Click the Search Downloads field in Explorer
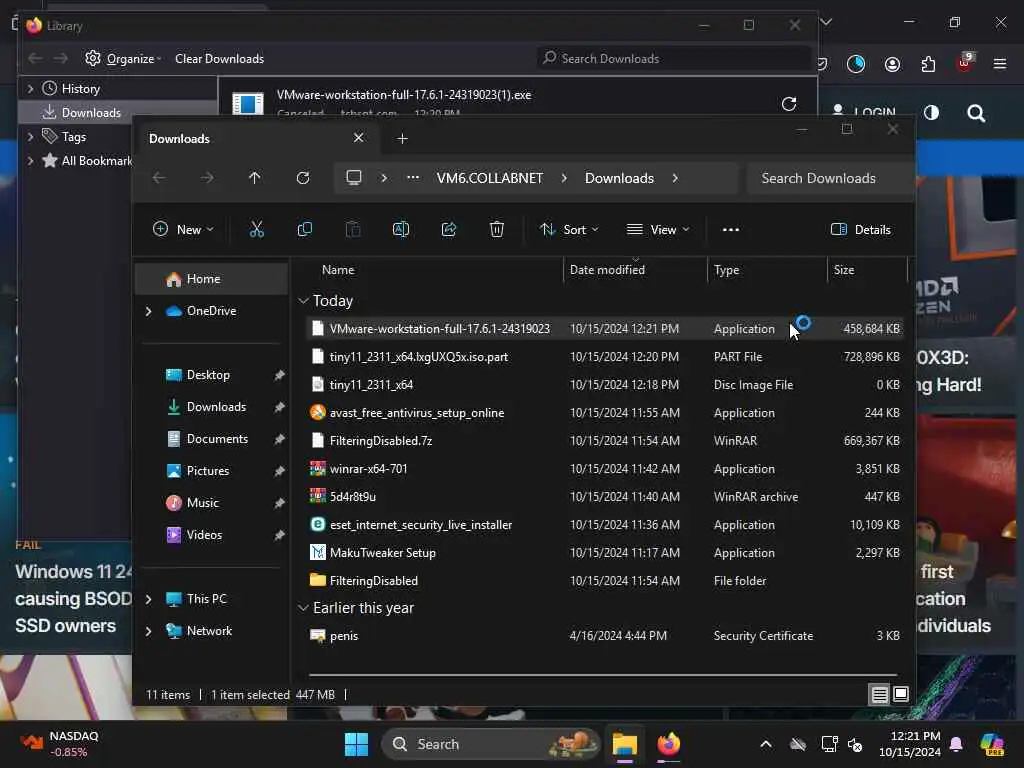 point(829,178)
